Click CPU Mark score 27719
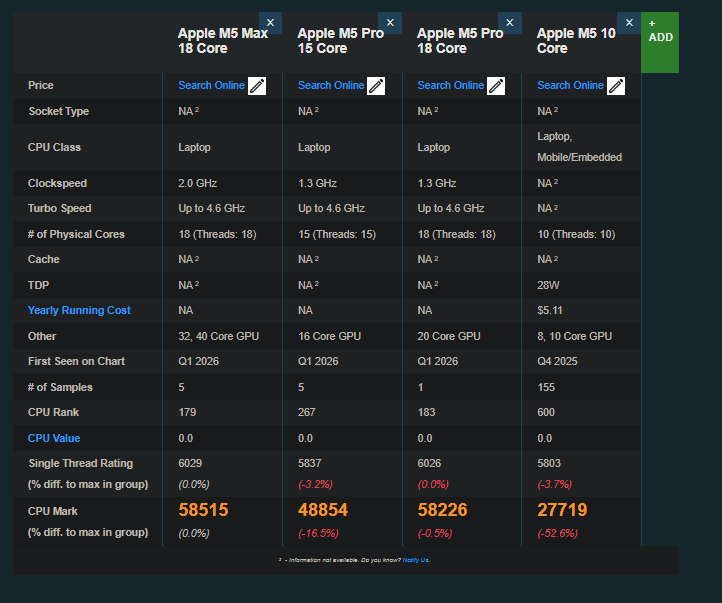722x603 pixels. tap(562, 510)
